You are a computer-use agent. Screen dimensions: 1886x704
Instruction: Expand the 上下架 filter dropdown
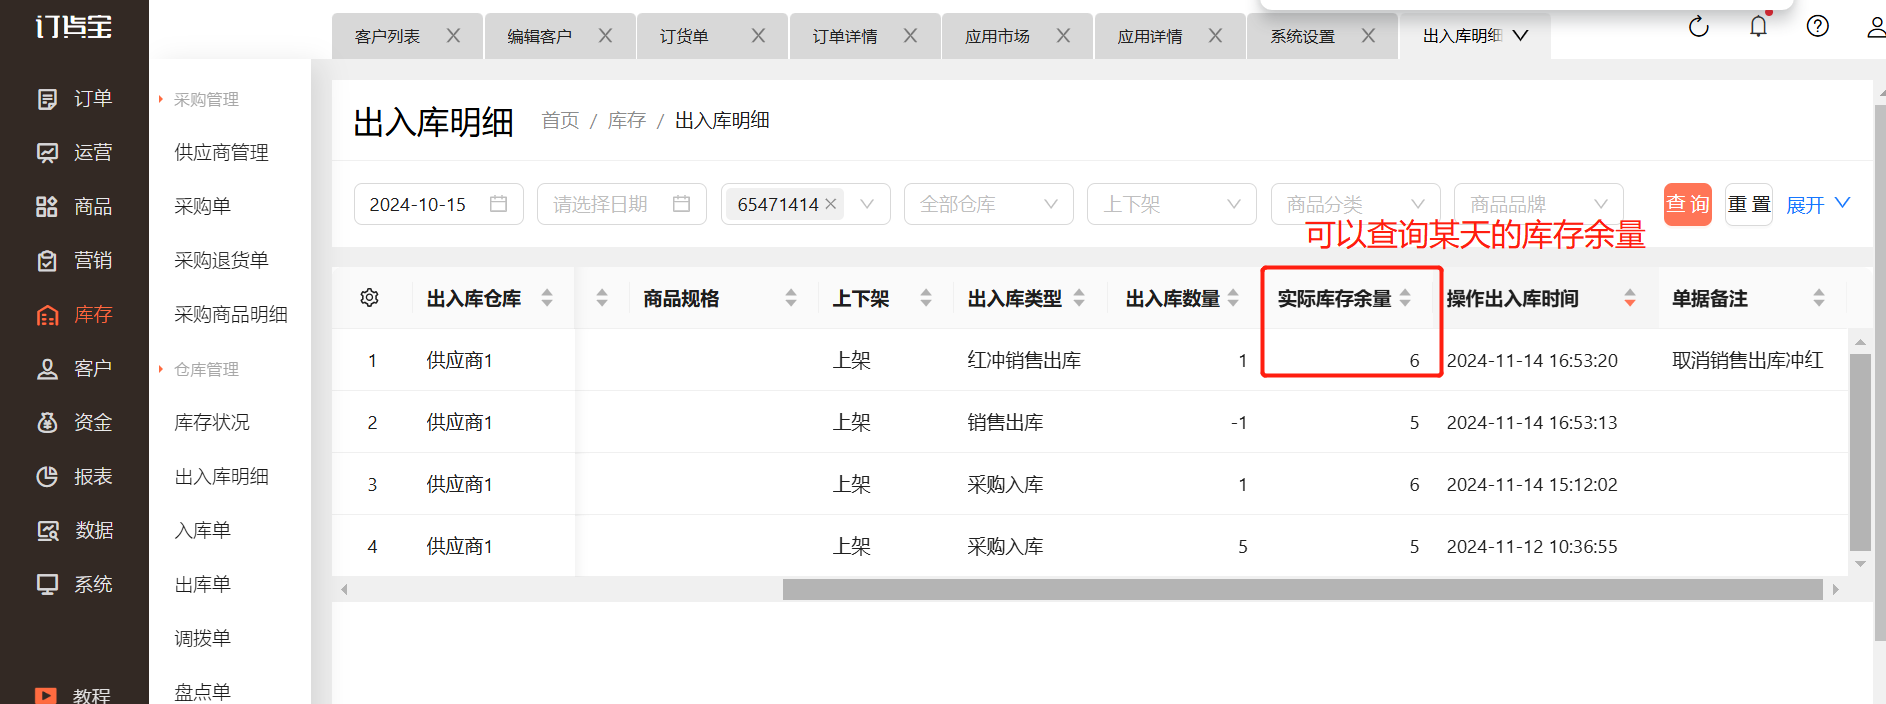tap(1171, 204)
